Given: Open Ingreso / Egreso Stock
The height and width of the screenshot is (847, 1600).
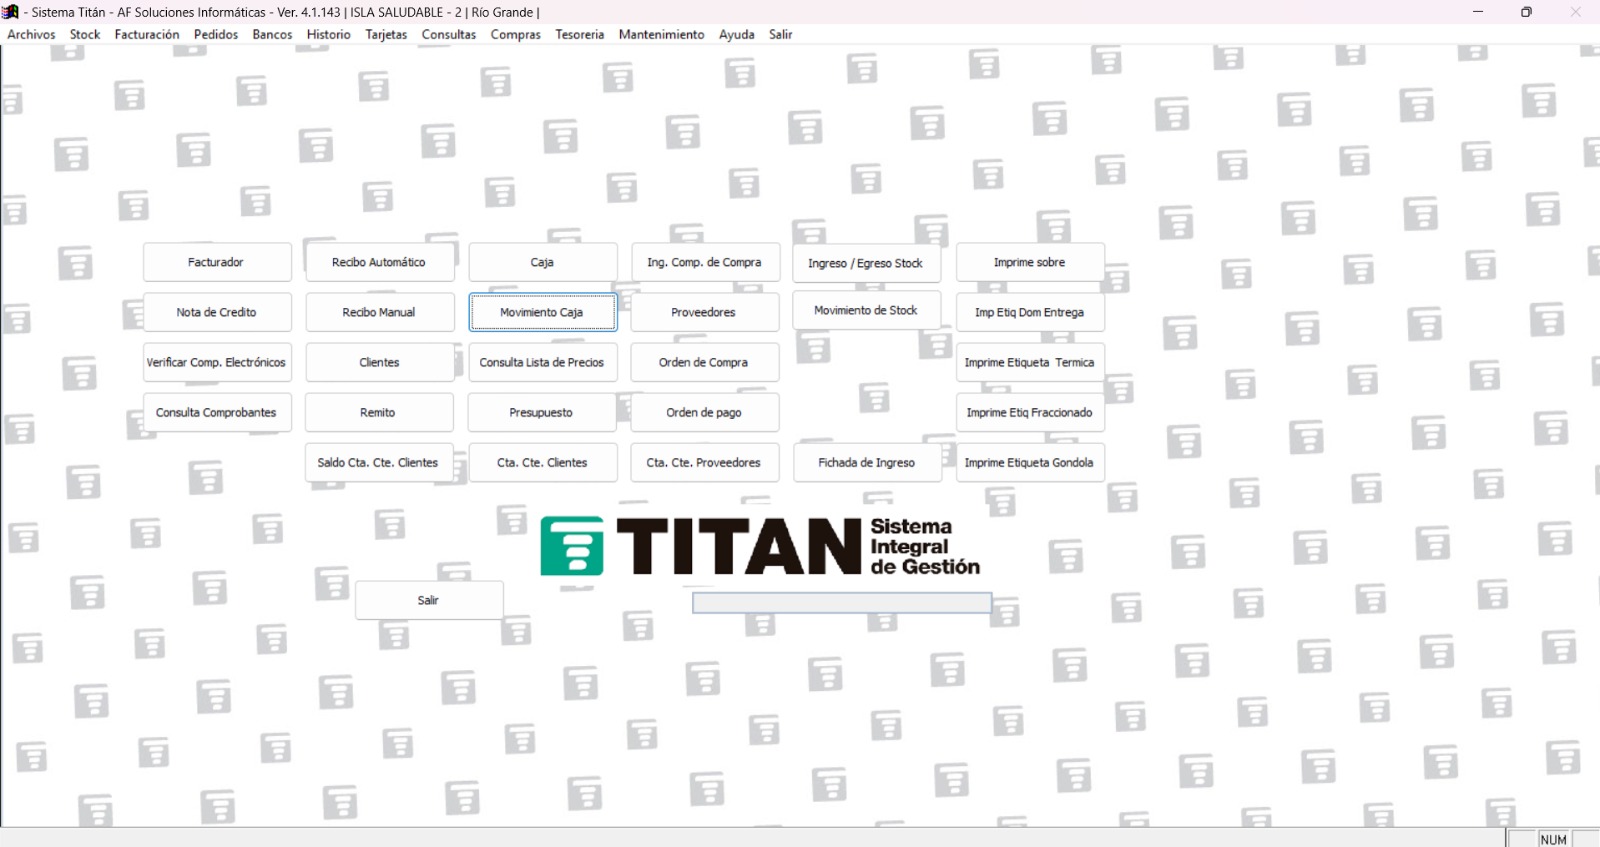Looking at the screenshot, I should (866, 263).
